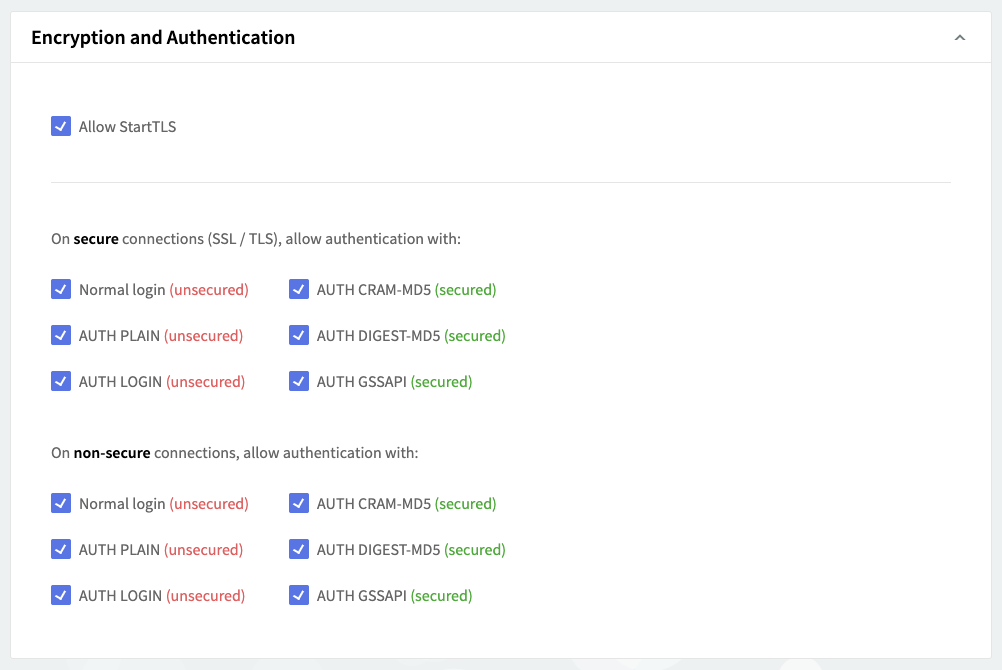1002x670 pixels.
Task: Click the Encryption and Authentication heading
Action: (163, 38)
